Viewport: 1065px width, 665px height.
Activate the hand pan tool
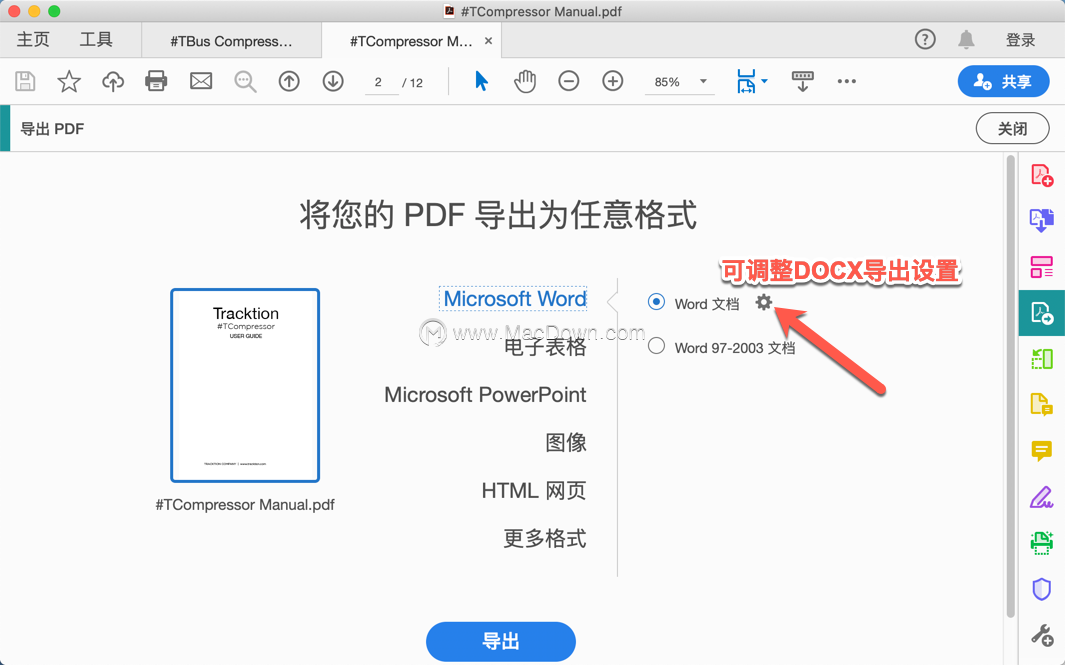coord(524,82)
